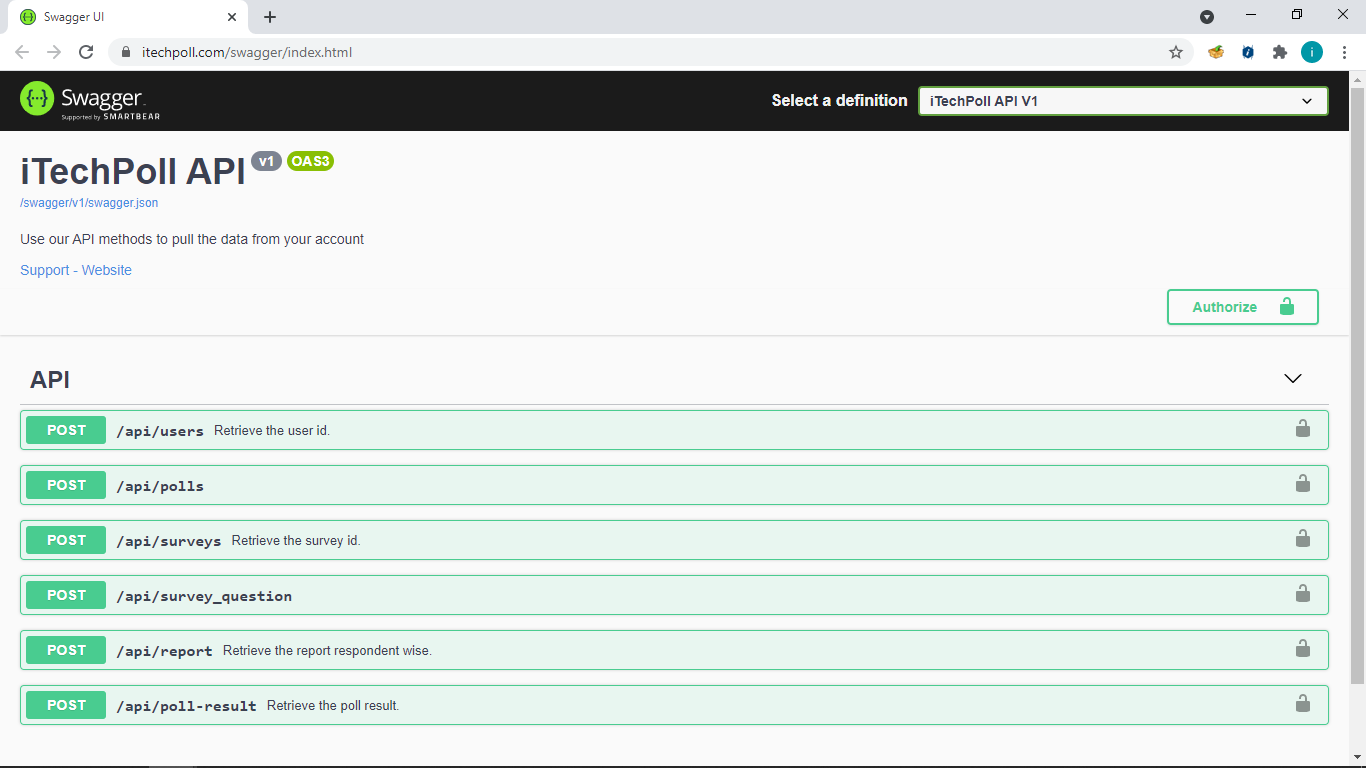Click the lock icon on /api/report row

coord(1302,649)
